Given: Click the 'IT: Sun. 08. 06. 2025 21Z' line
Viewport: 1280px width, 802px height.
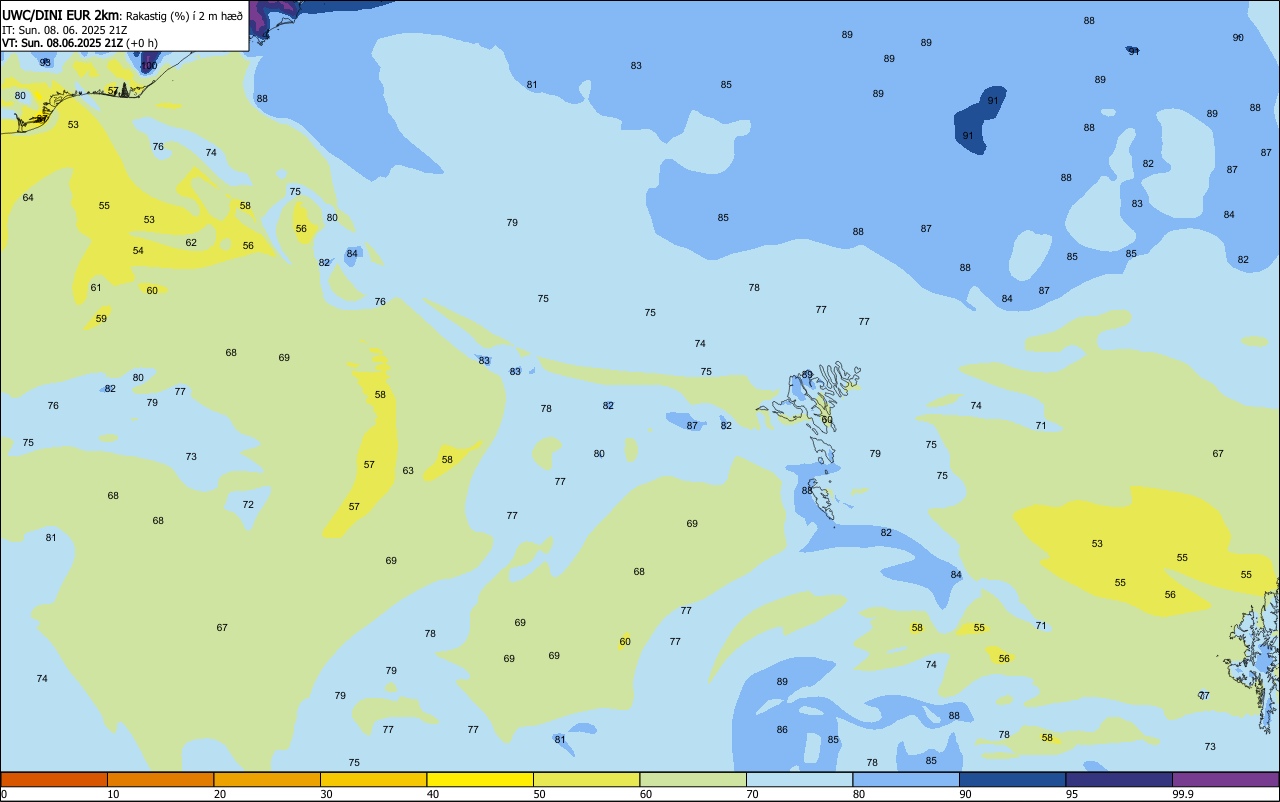Looking at the screenshot, I should [64, 30].
